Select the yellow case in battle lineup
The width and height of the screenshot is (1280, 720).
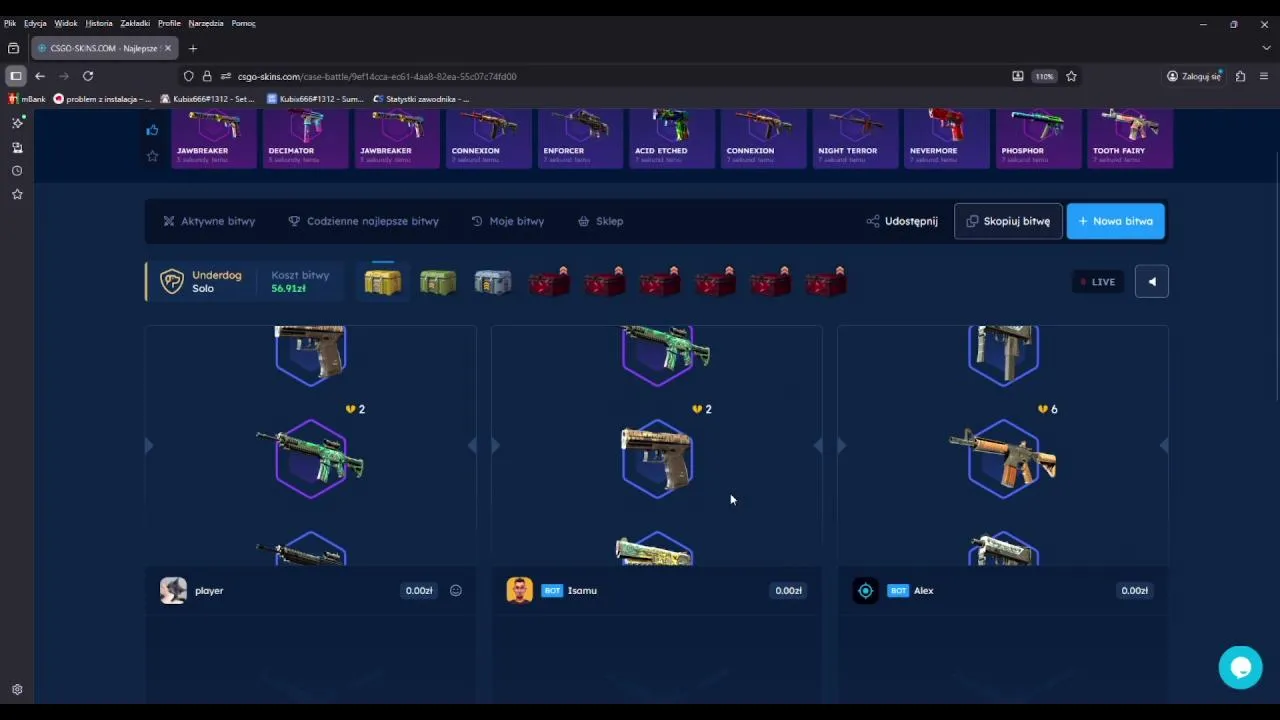[382, 282]
